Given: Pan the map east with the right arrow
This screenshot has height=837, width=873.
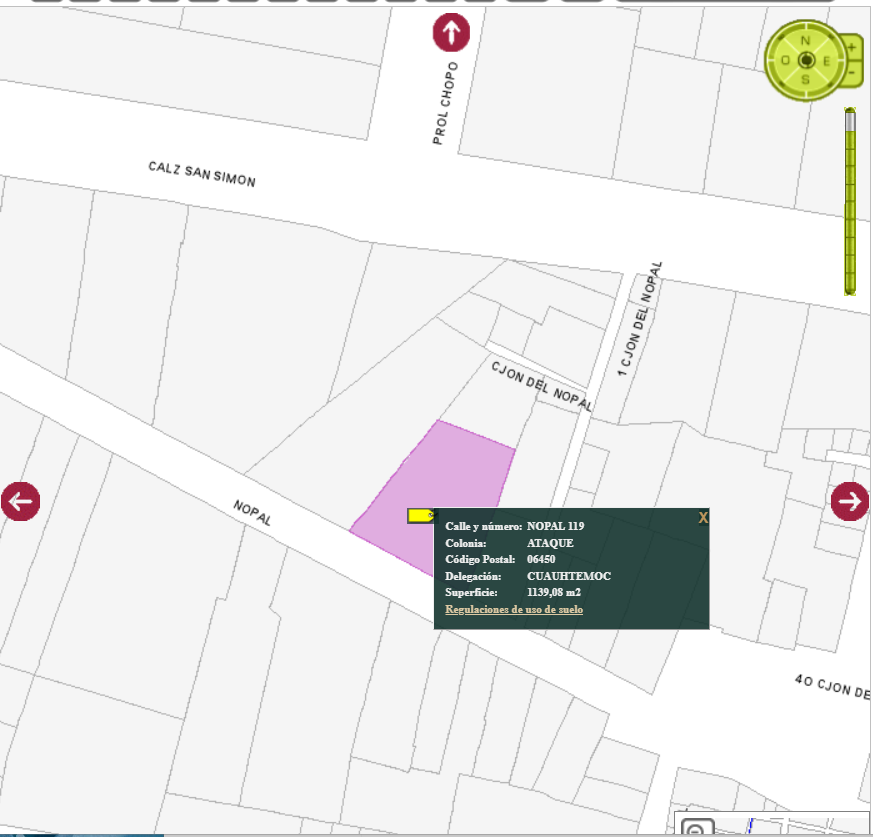Looking at the screenshot, I should coord(849,501).
